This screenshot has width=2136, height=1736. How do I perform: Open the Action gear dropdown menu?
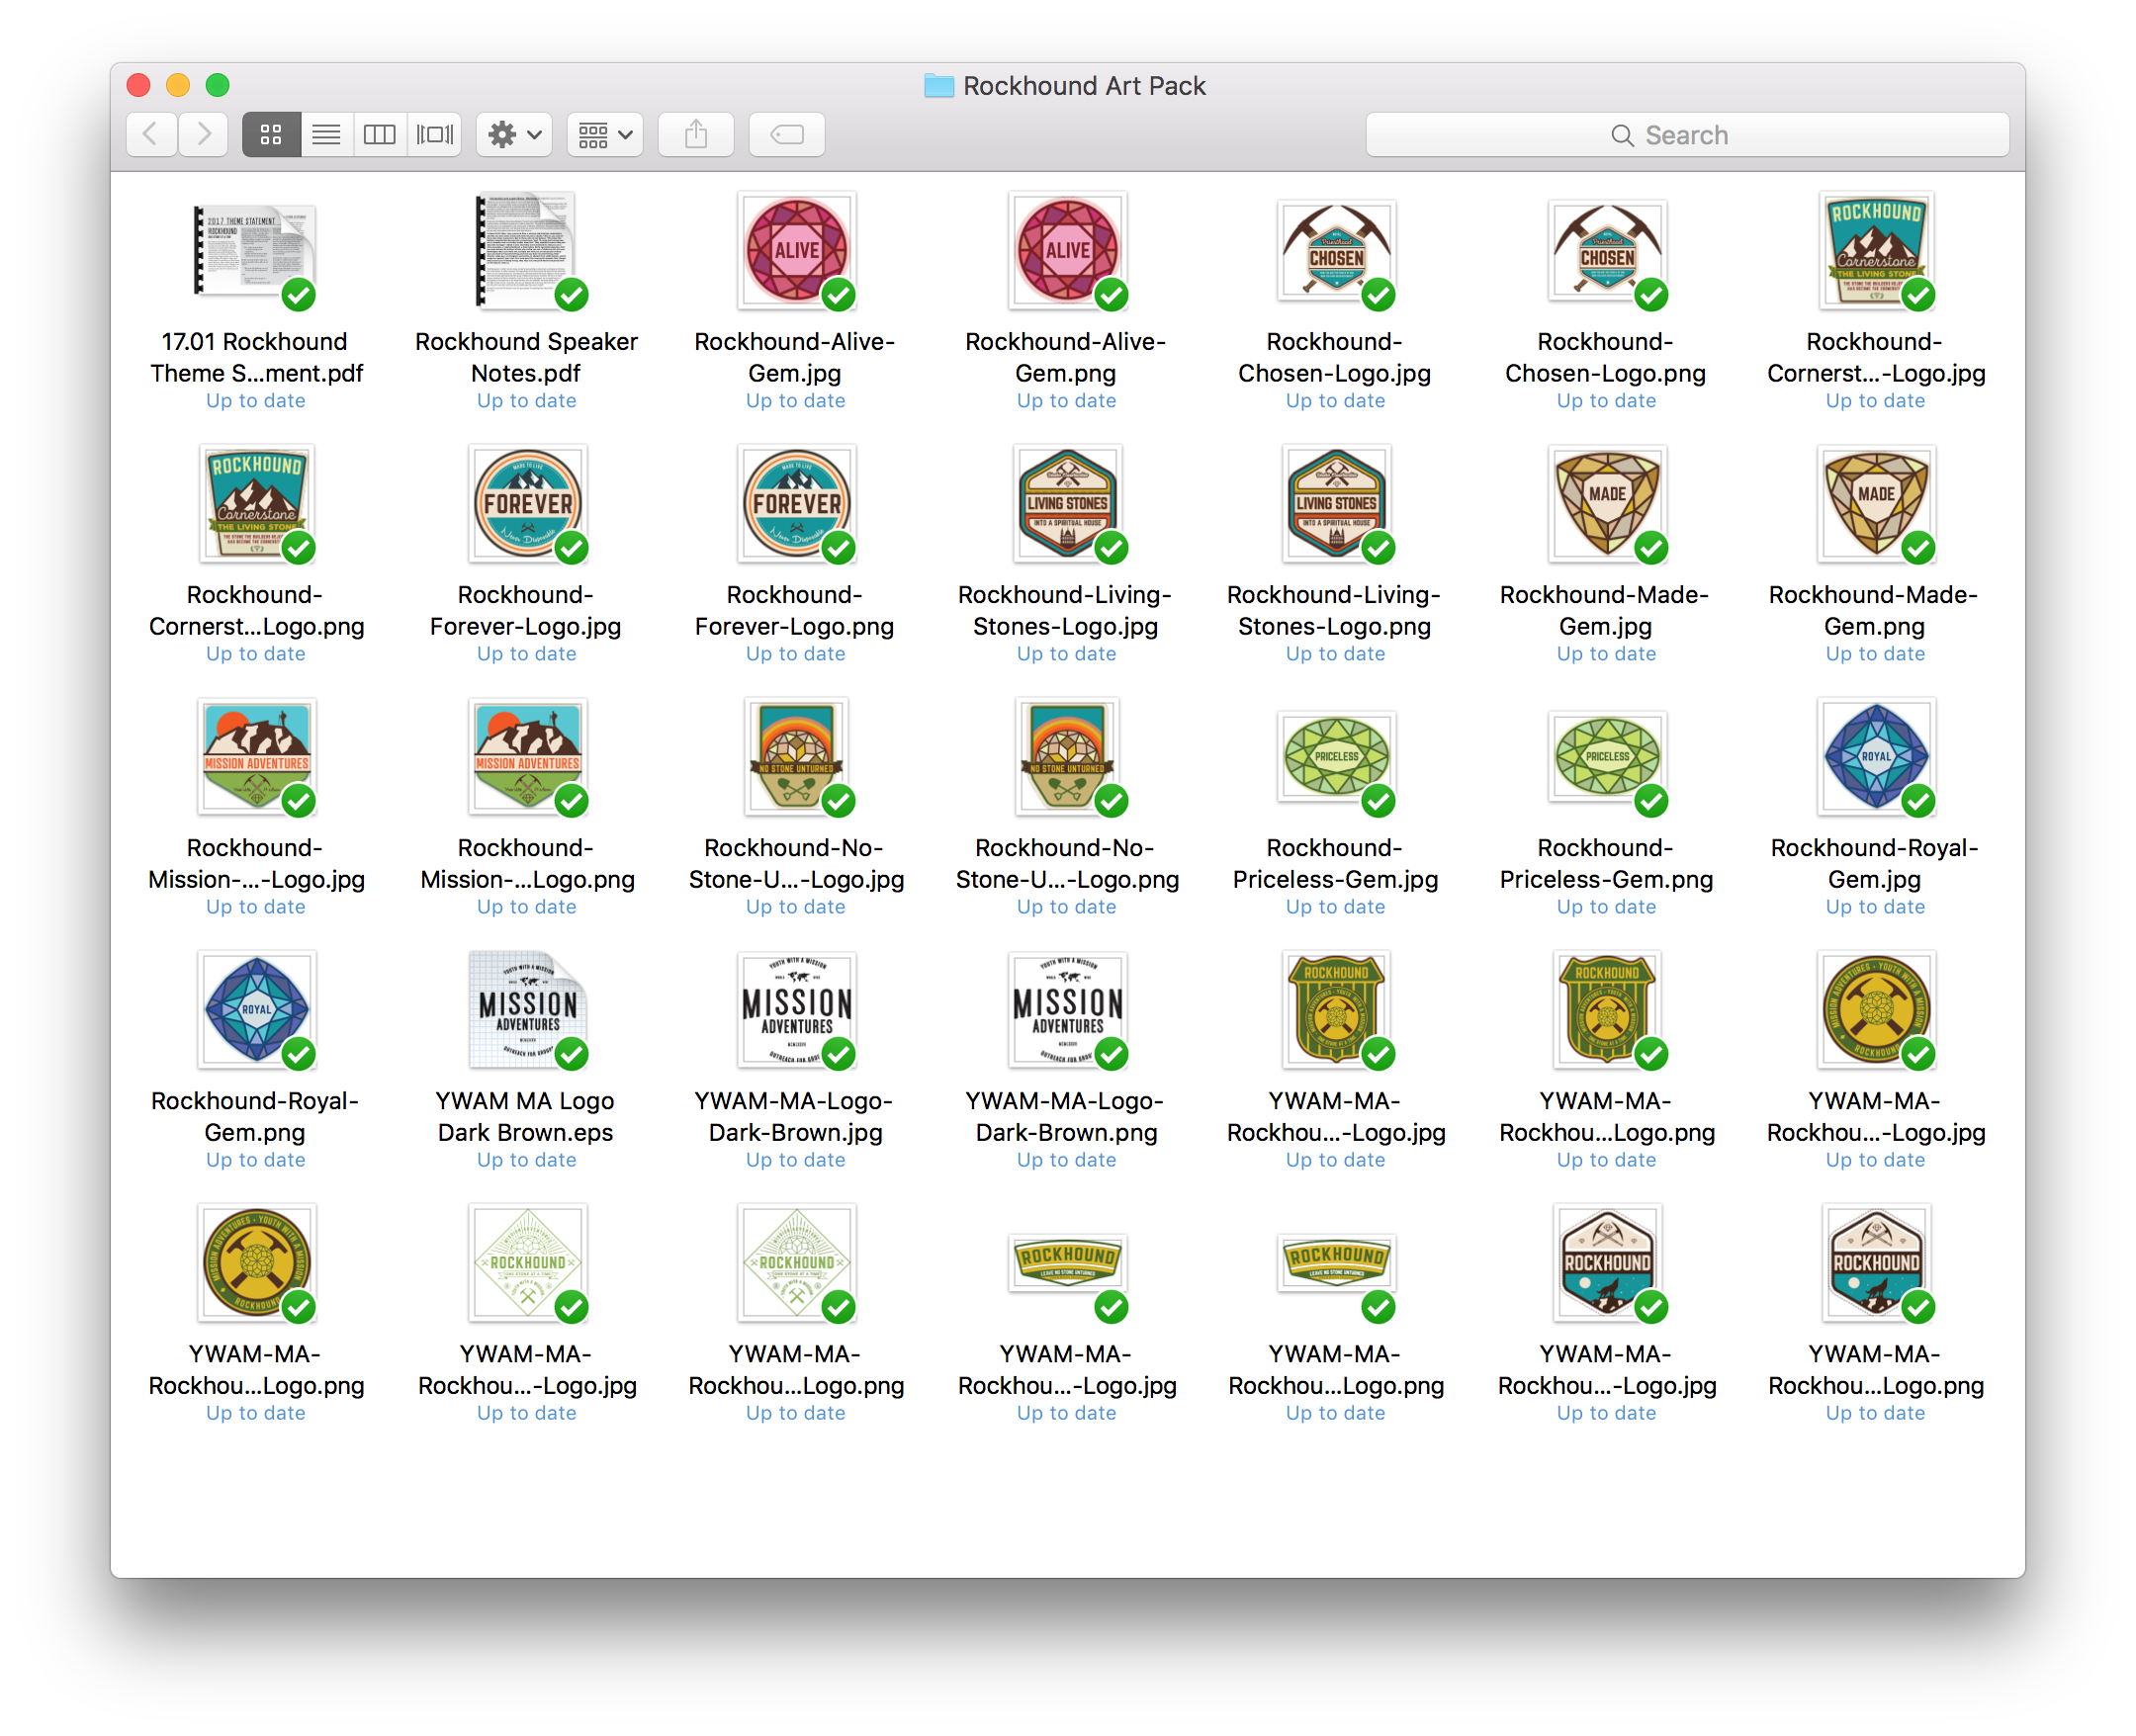tap(514, 135)
